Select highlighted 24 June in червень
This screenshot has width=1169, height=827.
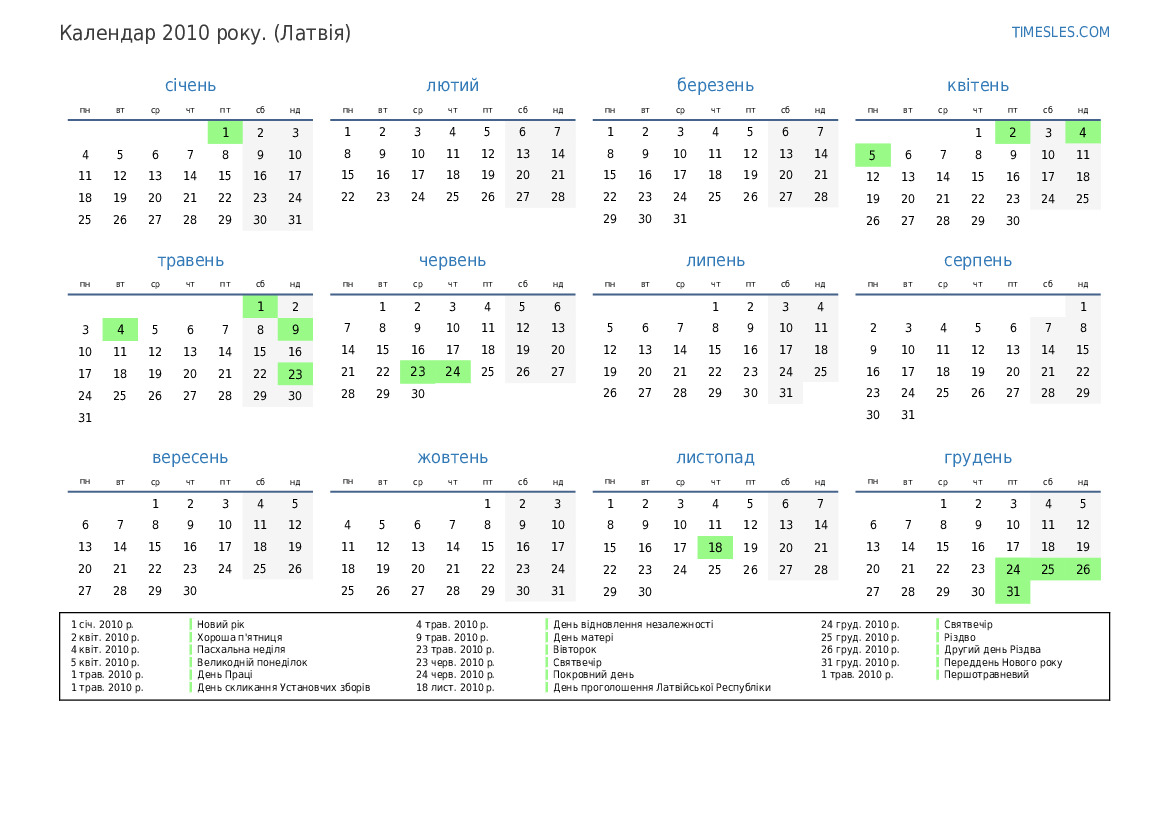453,372
